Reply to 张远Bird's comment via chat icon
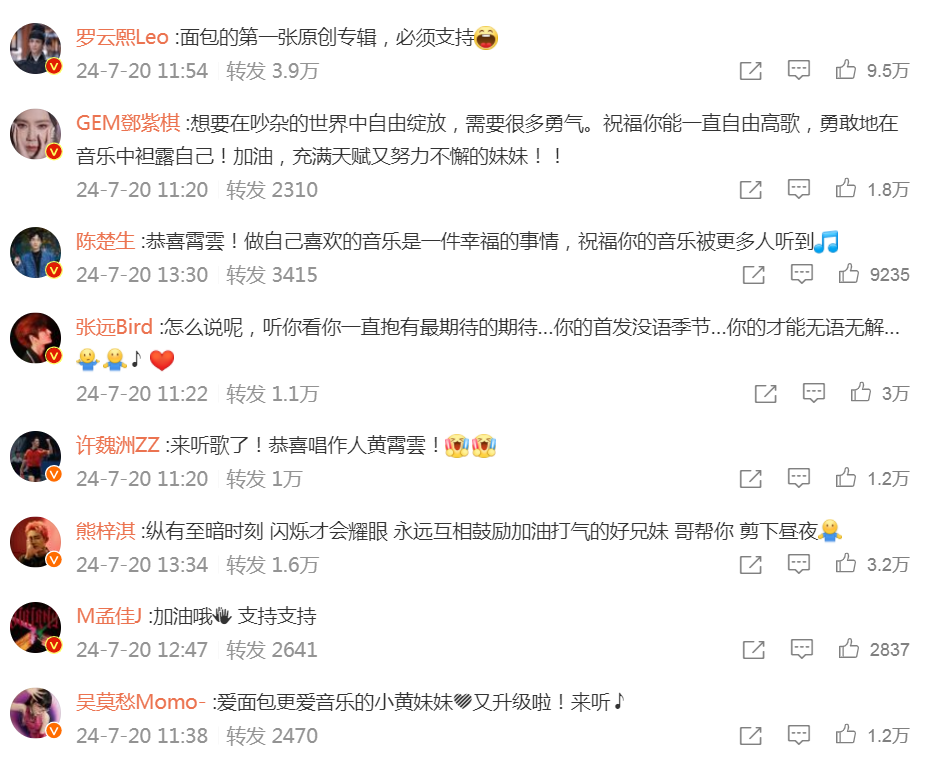 pos(813,393)
